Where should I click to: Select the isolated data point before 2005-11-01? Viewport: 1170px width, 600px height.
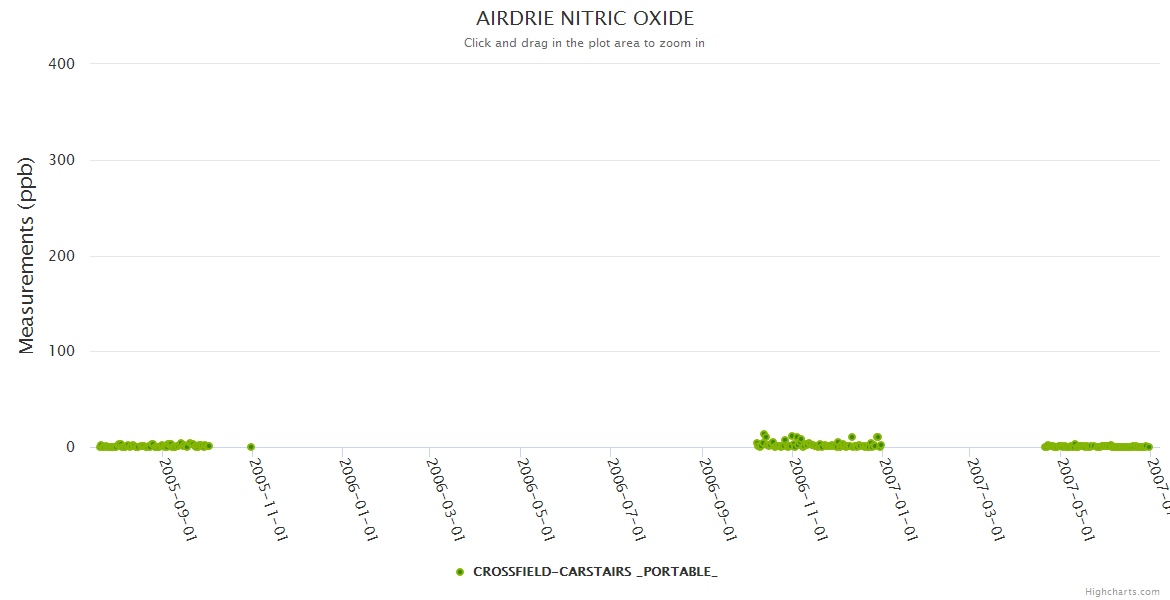point(251,447)
